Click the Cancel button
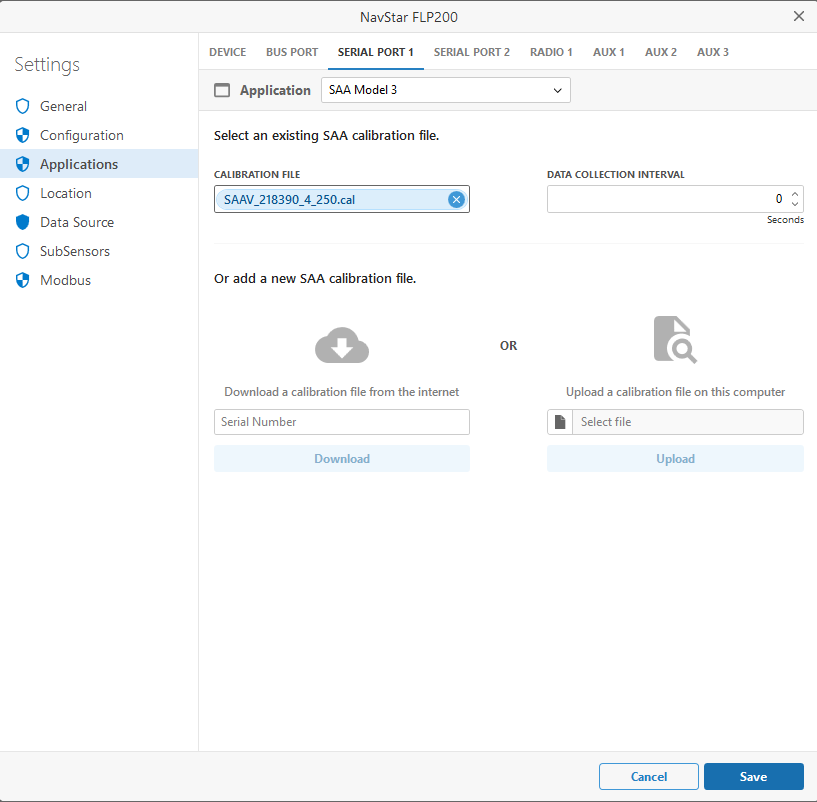817x802 pixels. tap(649, 776)
